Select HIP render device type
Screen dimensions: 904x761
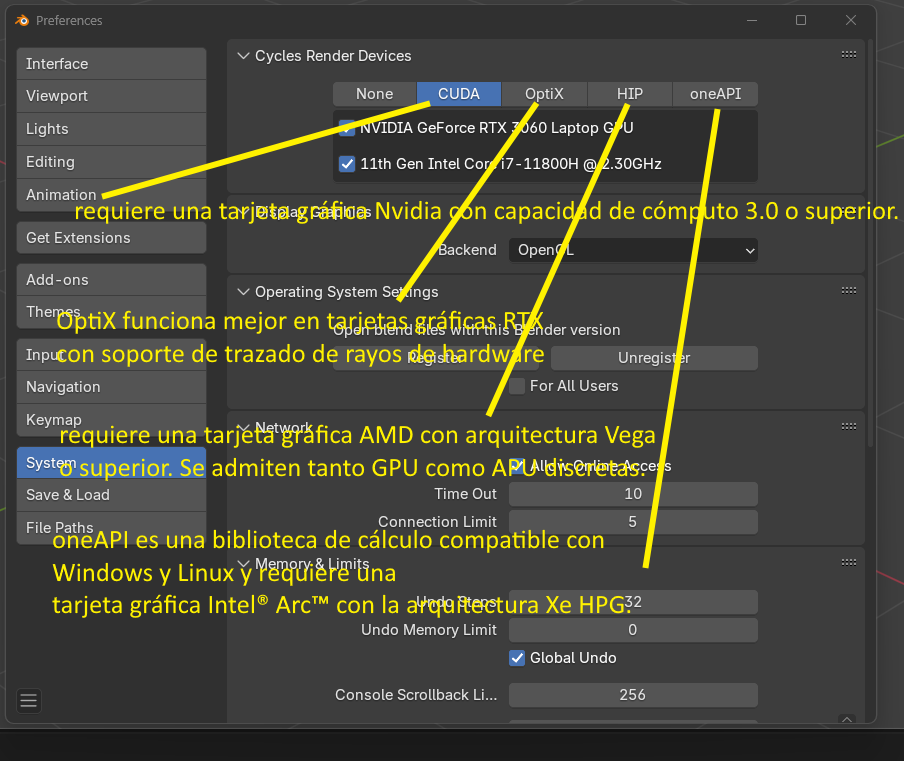tap(630, 94)
